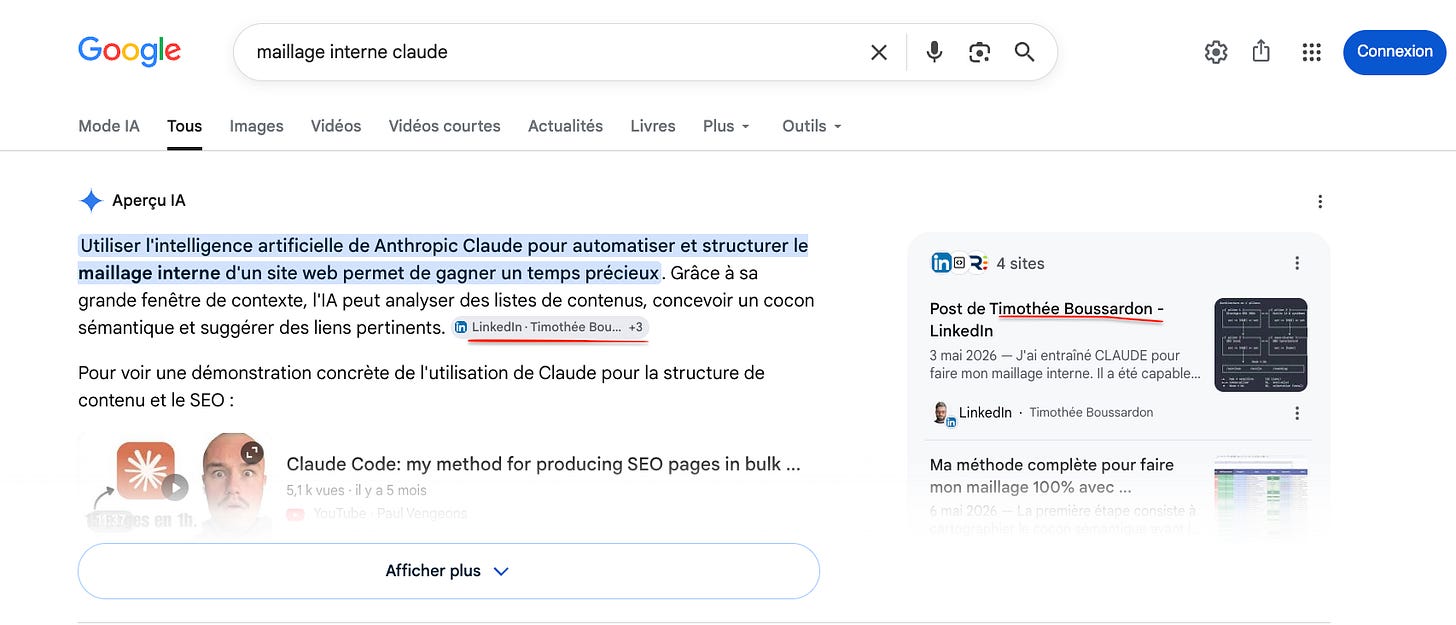Open Google Lens image search
Image resolution: width=1456 pixels, height=625 pixels.
(979, 52)
